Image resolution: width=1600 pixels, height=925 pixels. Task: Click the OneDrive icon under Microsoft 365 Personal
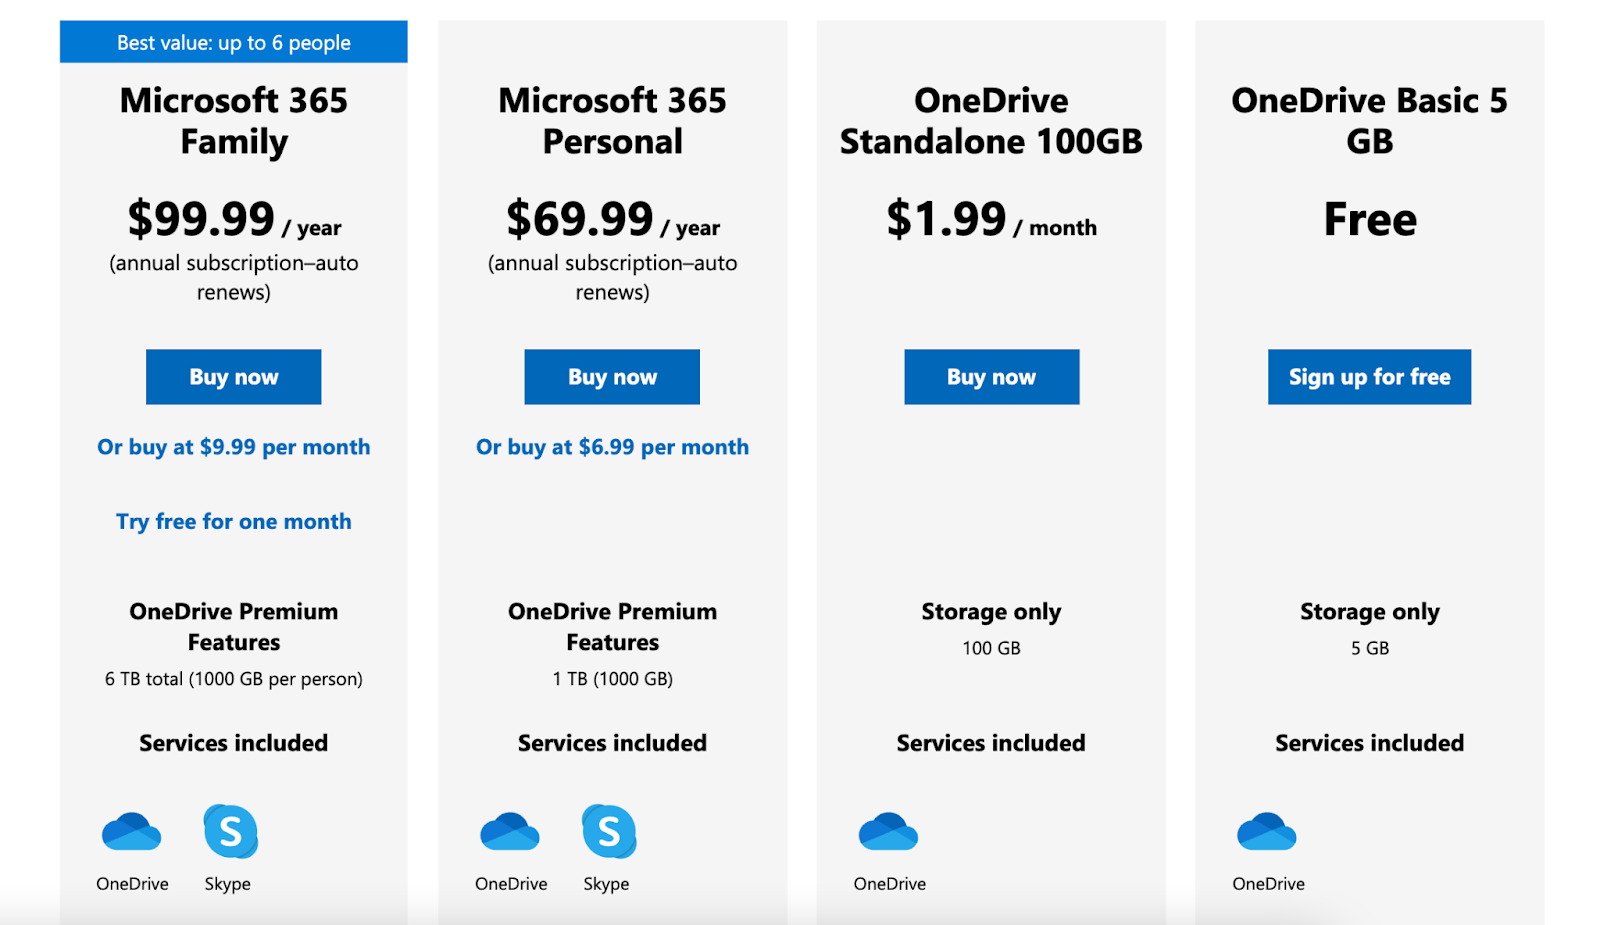tap(510, 832)
